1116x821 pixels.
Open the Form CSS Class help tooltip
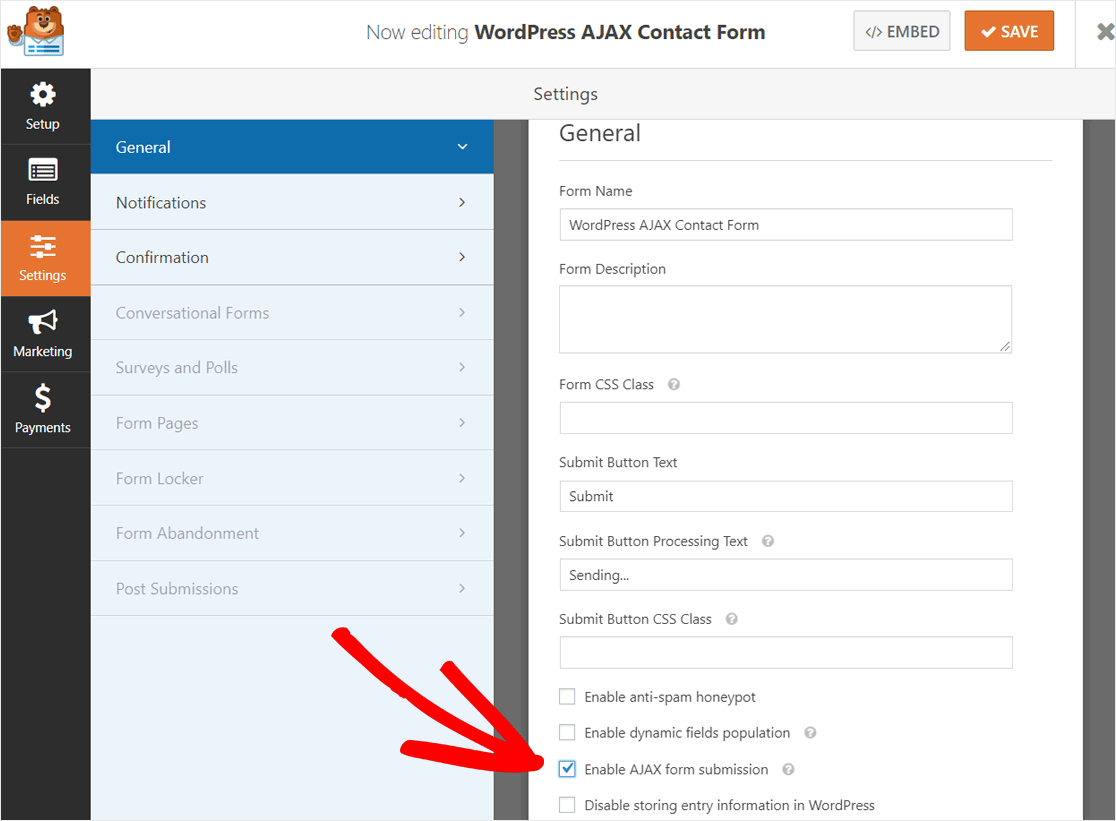673,384
